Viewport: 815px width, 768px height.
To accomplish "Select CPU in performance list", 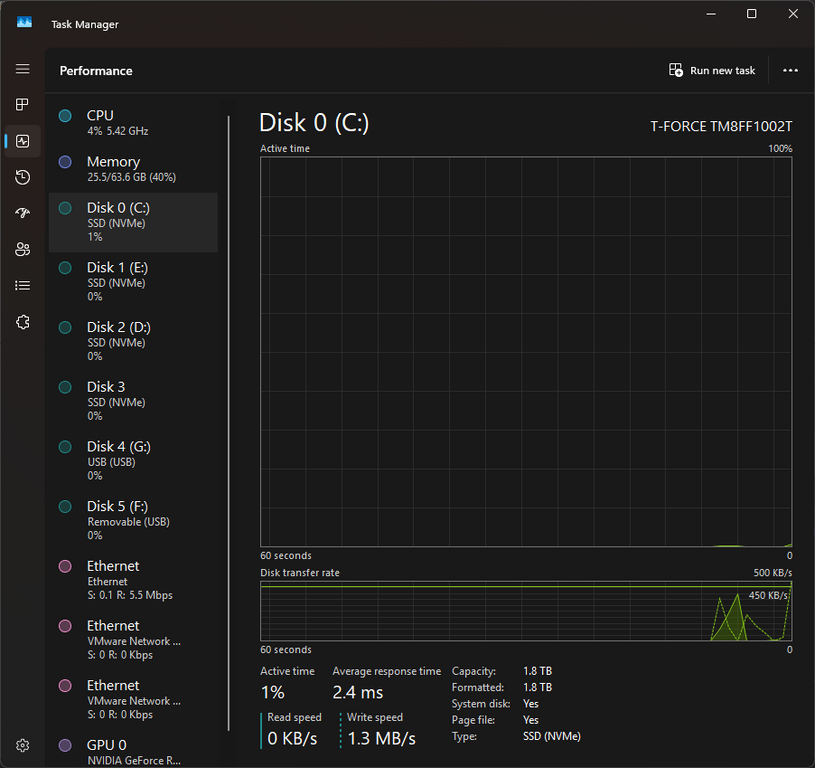I will pos(133,123).
